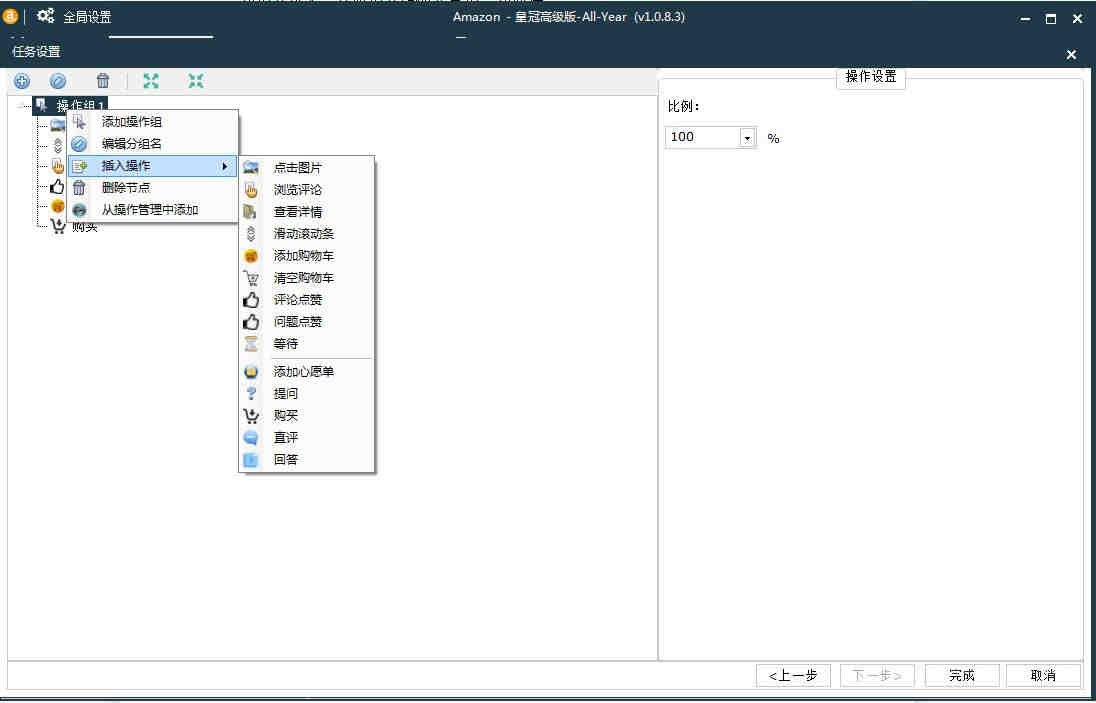Click the pencil edit icon in the toolbar

click(x=58, y=81)
